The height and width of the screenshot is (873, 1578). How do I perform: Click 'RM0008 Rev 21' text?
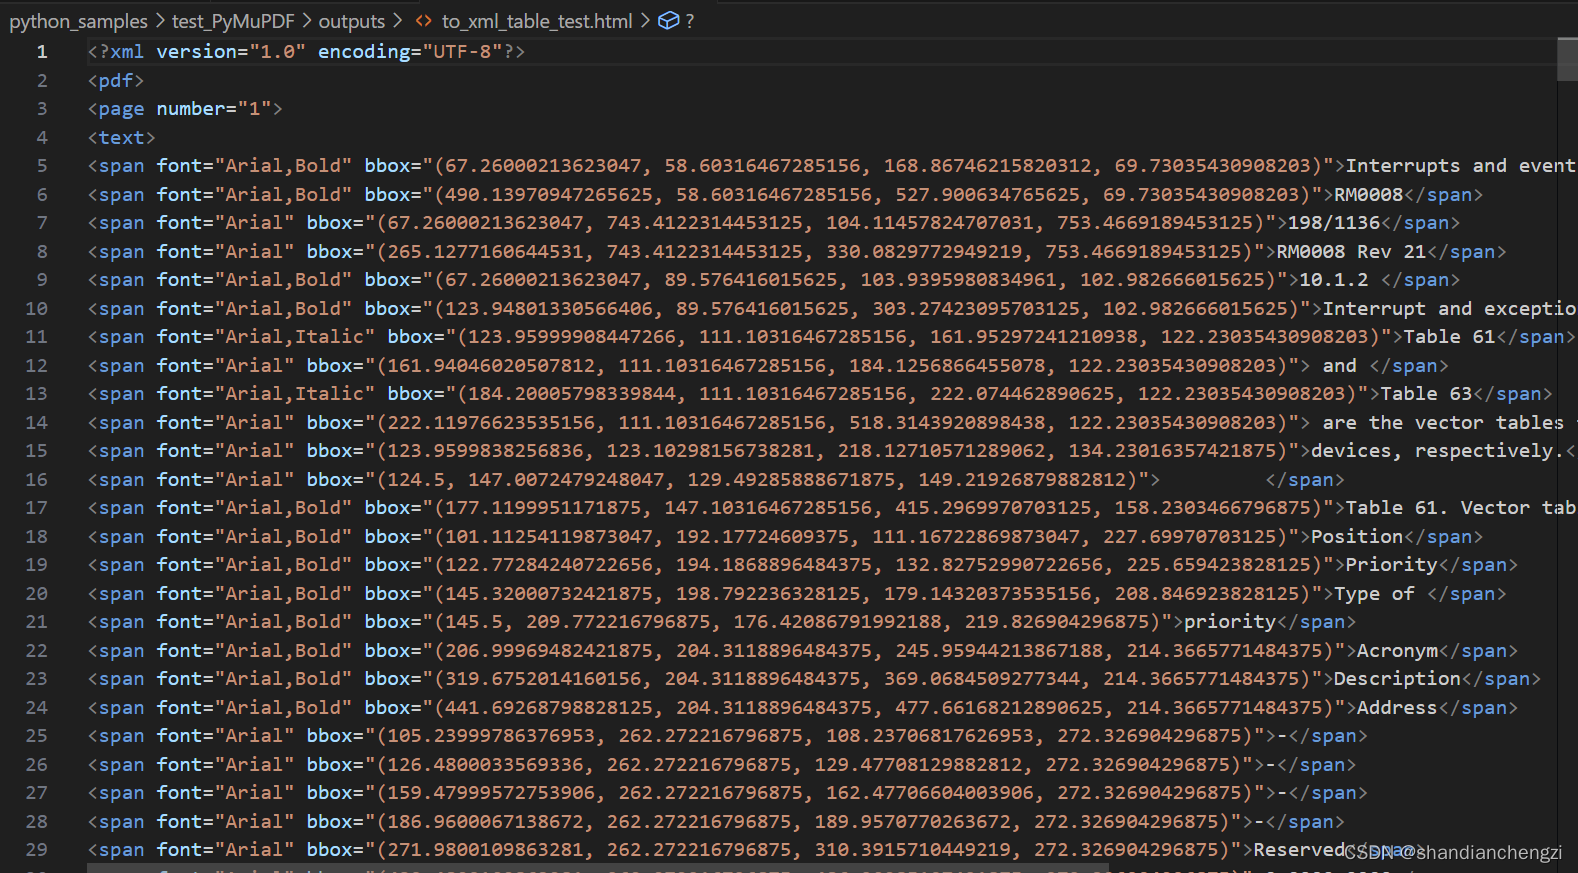pos(1352,252)
